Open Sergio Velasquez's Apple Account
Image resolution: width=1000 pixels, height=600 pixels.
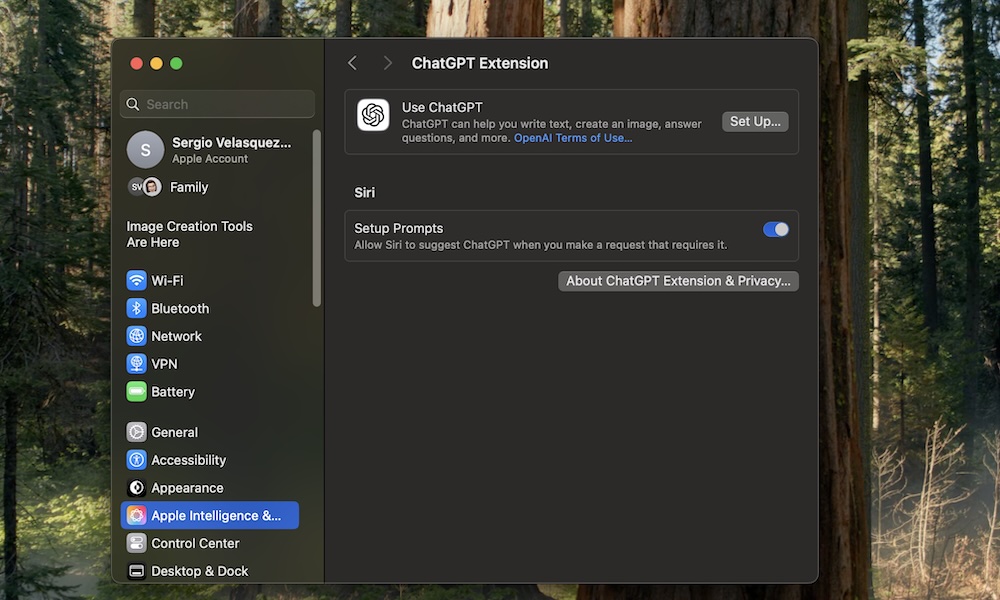pyautogui.click(x=216, y=149)
